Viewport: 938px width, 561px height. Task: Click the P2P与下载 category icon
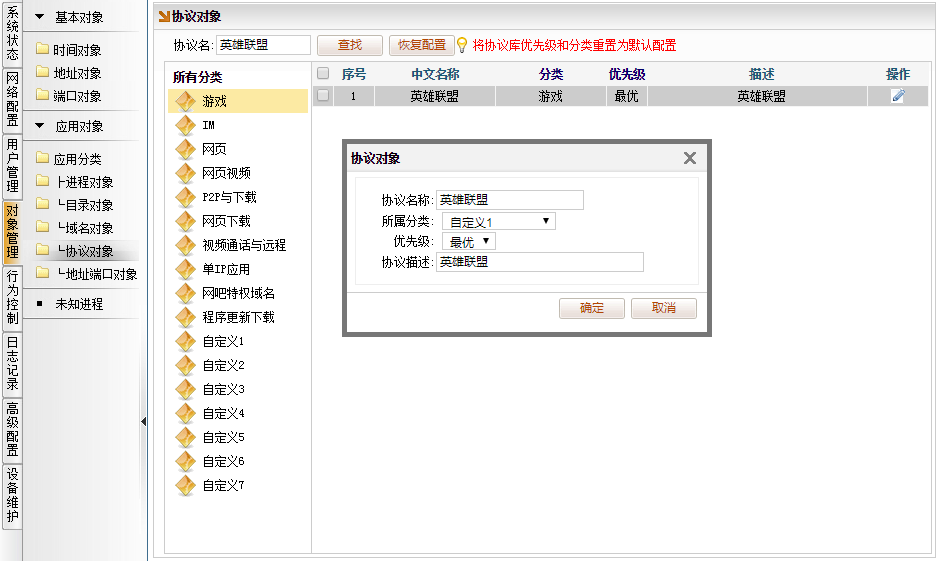(x=185, y=197)
